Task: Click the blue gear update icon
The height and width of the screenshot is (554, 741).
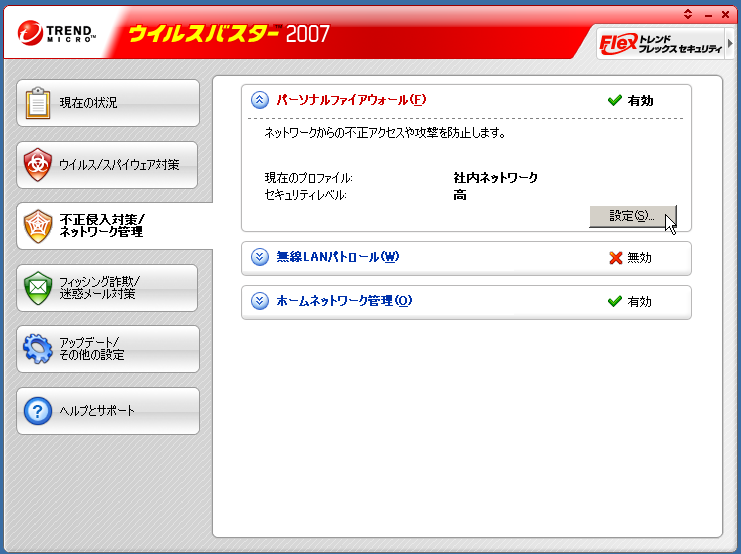Action: coord(38,349)
